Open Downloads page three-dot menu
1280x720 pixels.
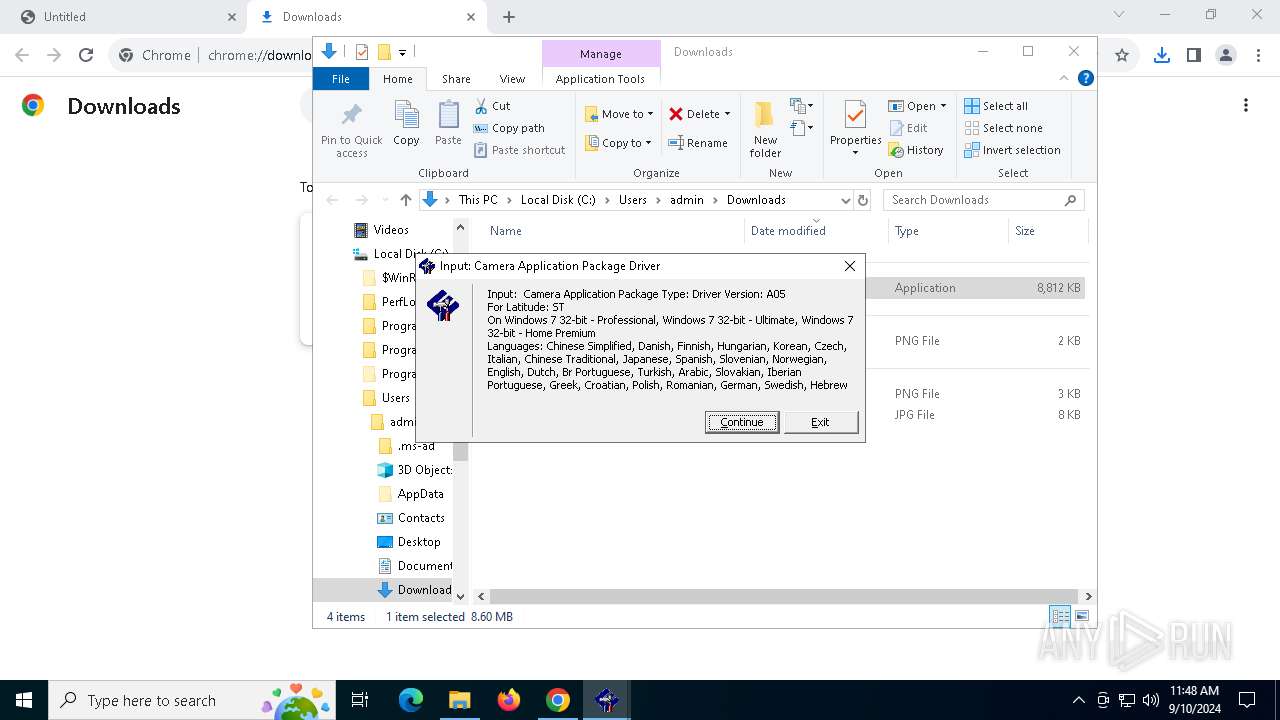click(x=1246, y=106)
